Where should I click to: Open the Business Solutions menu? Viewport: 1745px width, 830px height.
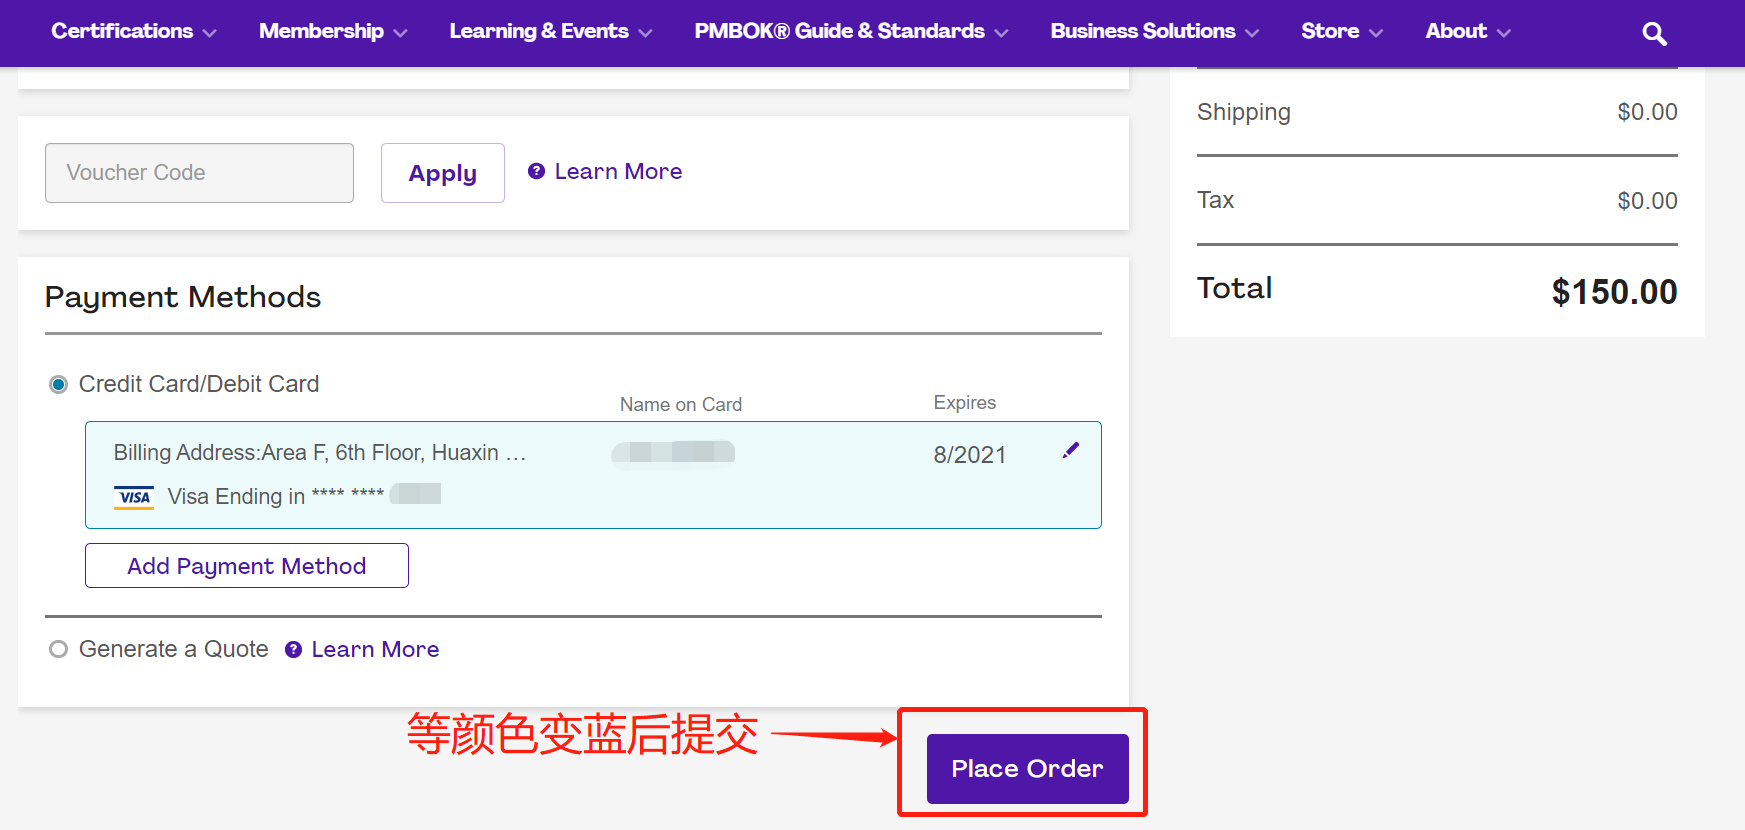coord(1153,32)
